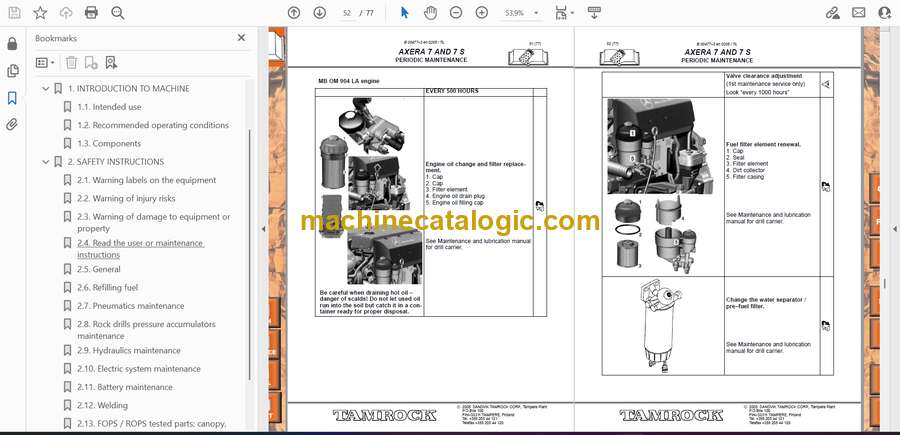Collapse 2. SAFETY INSTRUCTIONS section
Screen dimensions: 900x435
(46, 162)
